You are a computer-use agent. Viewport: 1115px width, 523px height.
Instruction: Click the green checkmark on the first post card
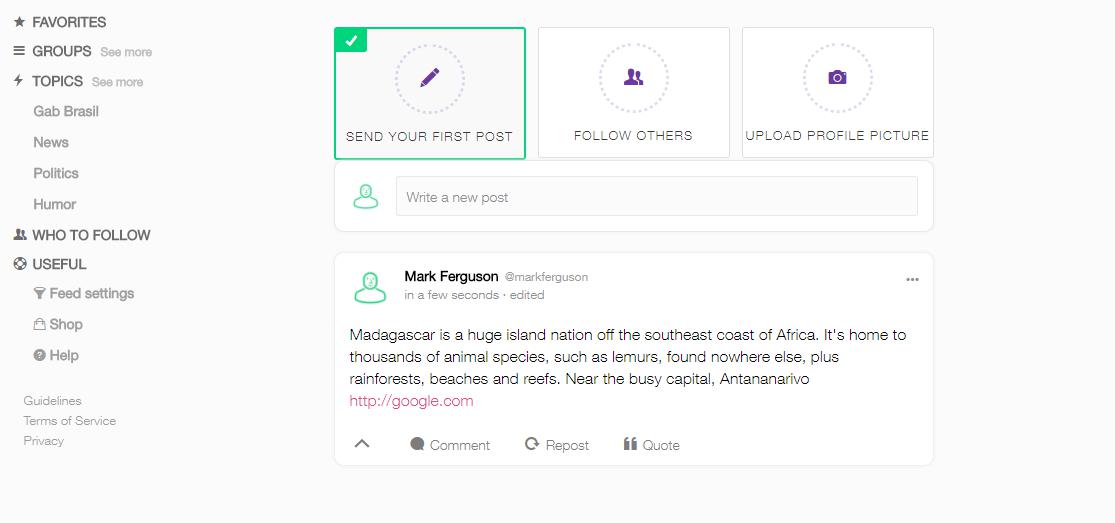click(x=351, y=41)
